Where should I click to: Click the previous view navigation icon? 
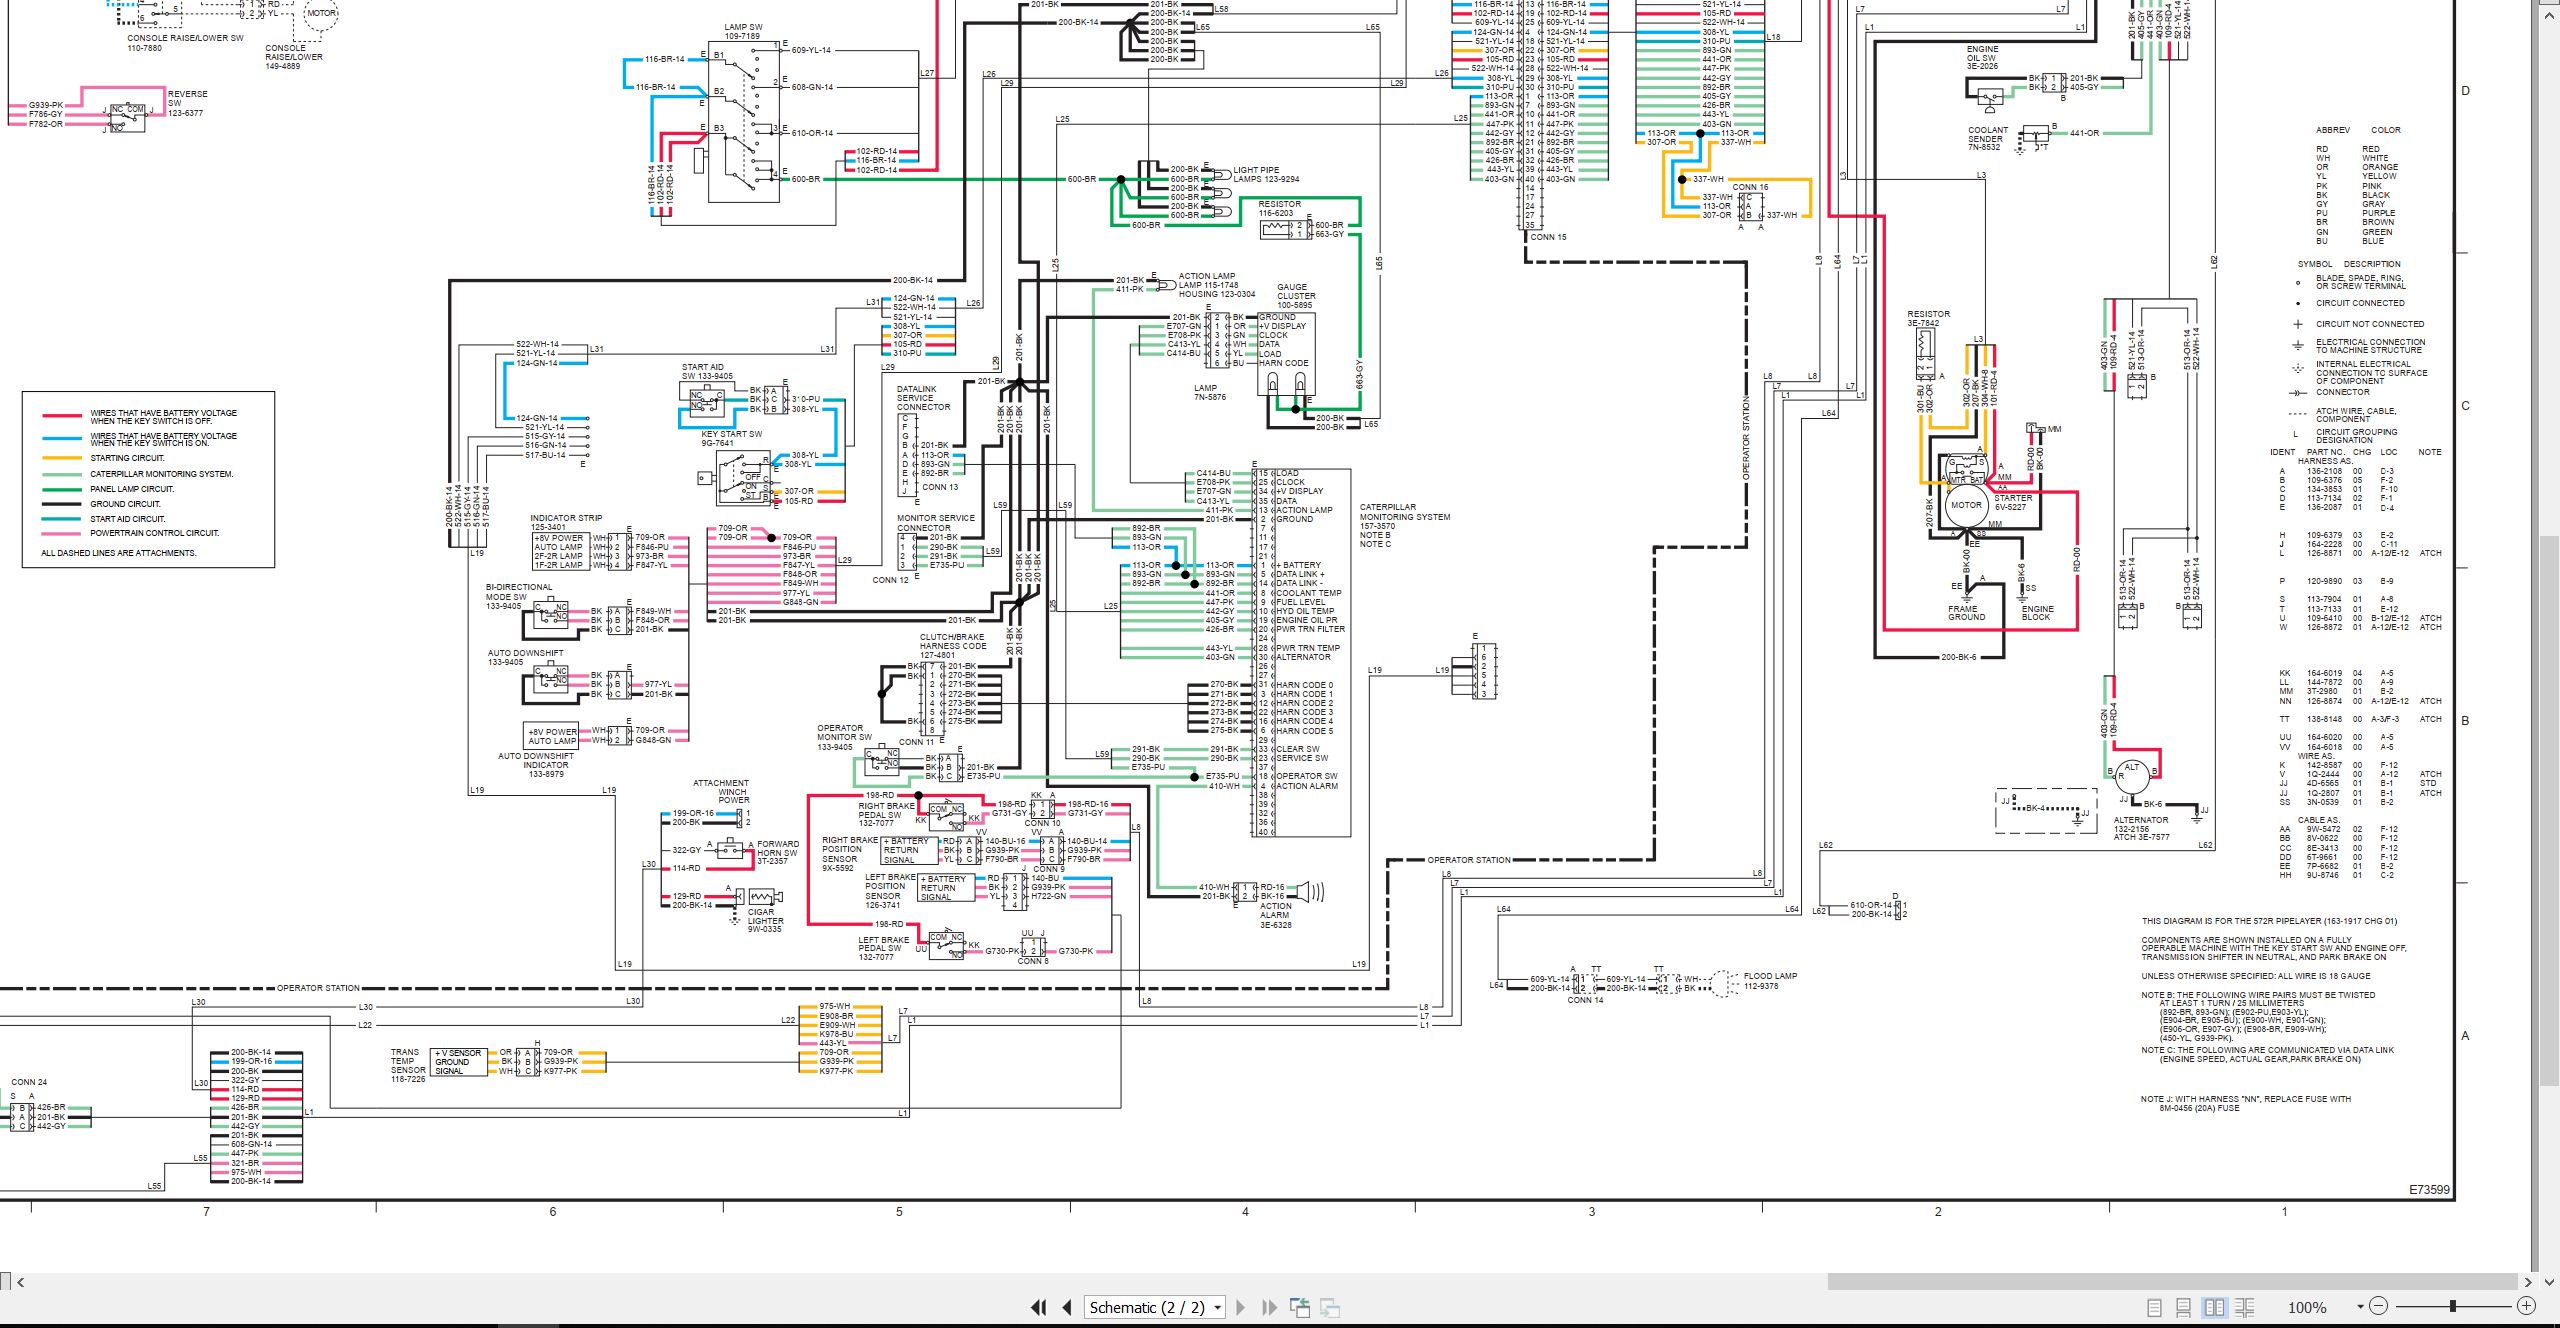[x=1300, y=1307]
